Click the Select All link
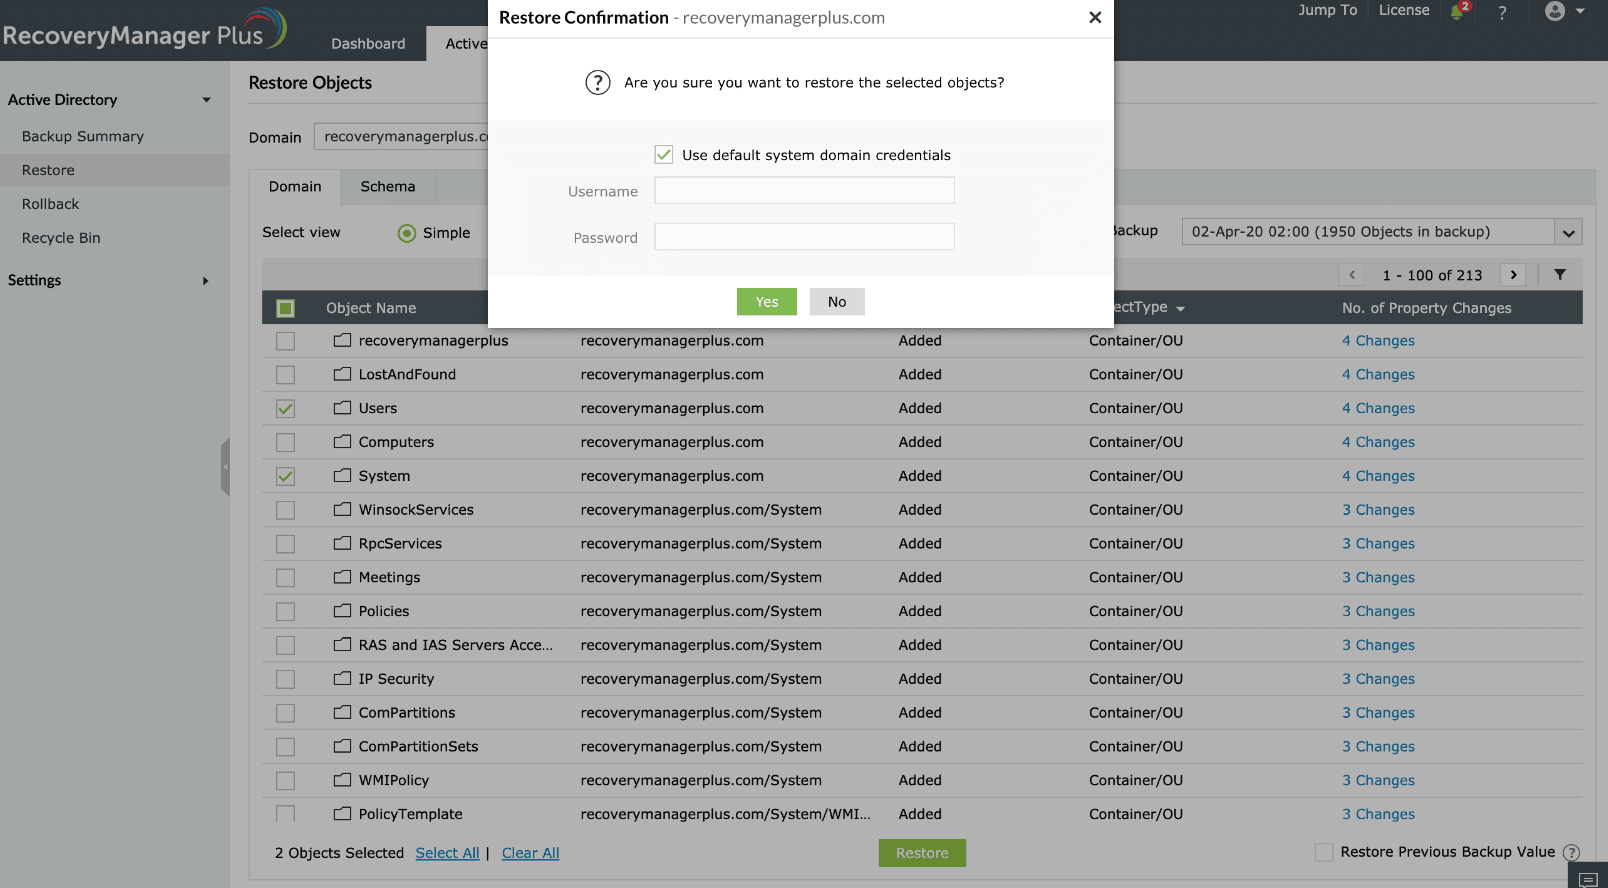The image size is (1608, 888). (448, 853)
